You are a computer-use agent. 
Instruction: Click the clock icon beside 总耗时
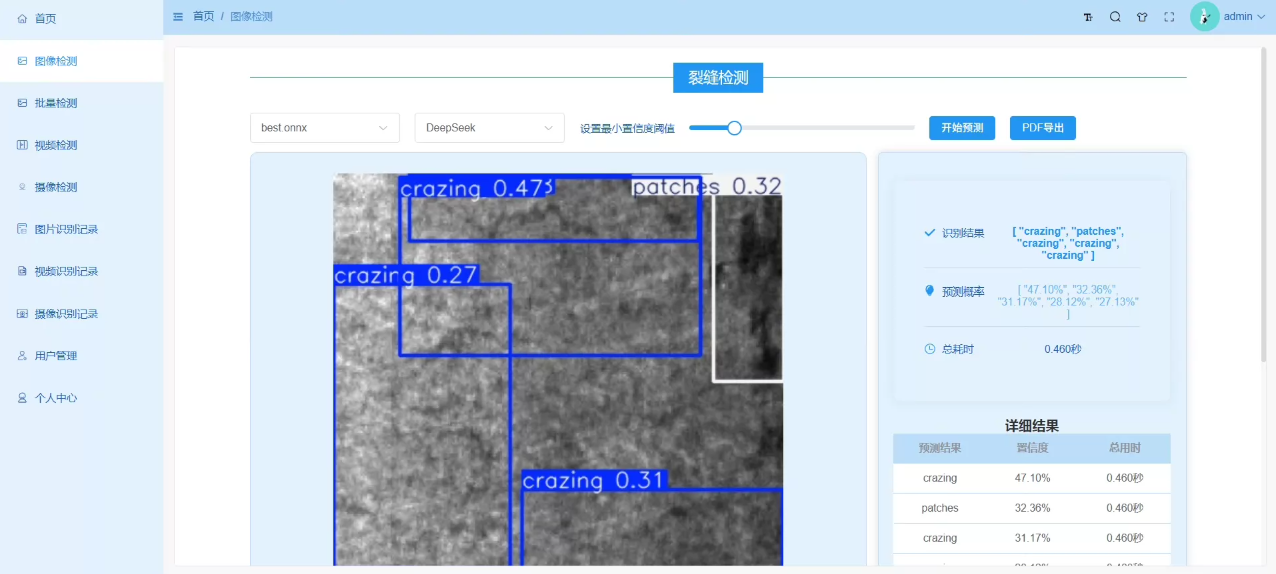coord(930,349)
